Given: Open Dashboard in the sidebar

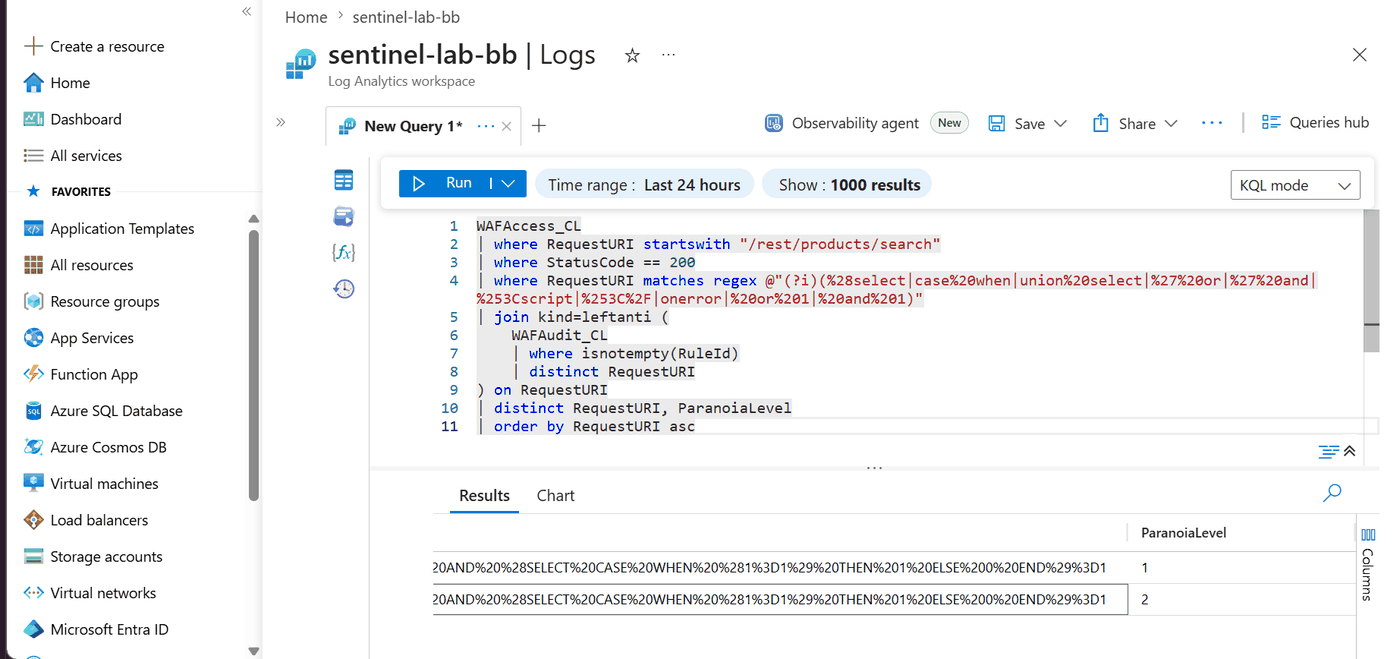Looking at the screenshot, I should (x=86, y=119).
